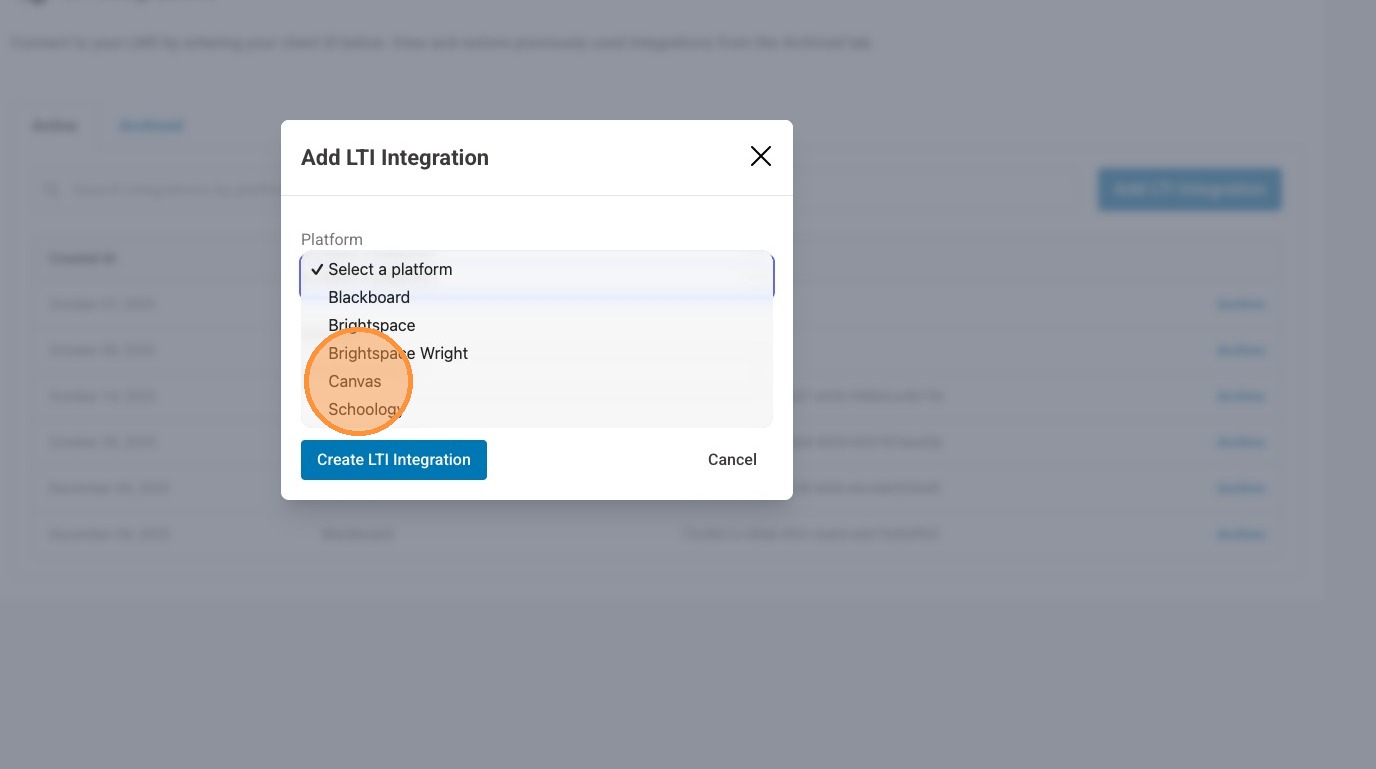The width and height of the screenshot is (1376, 769).
Task: Cancel the Add LTI Integration dialog
Action: (x=732, y=460)
